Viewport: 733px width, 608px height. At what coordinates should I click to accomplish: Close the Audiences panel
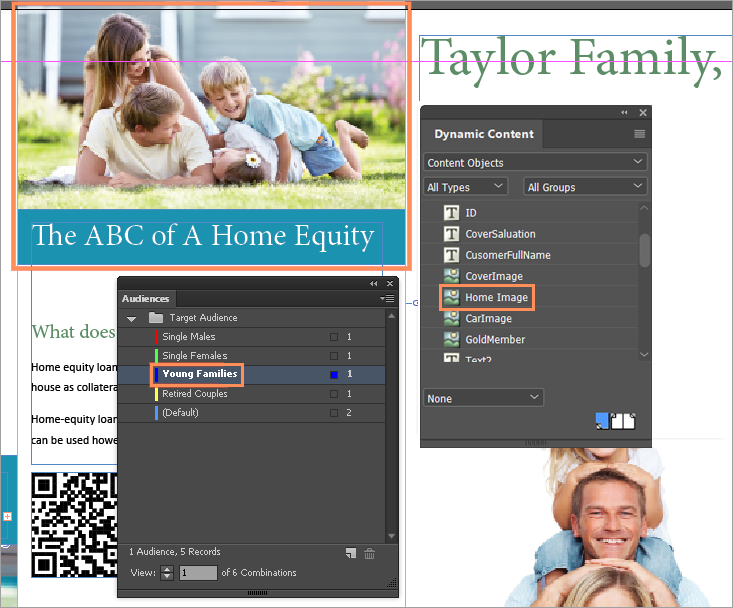[390, 283]
